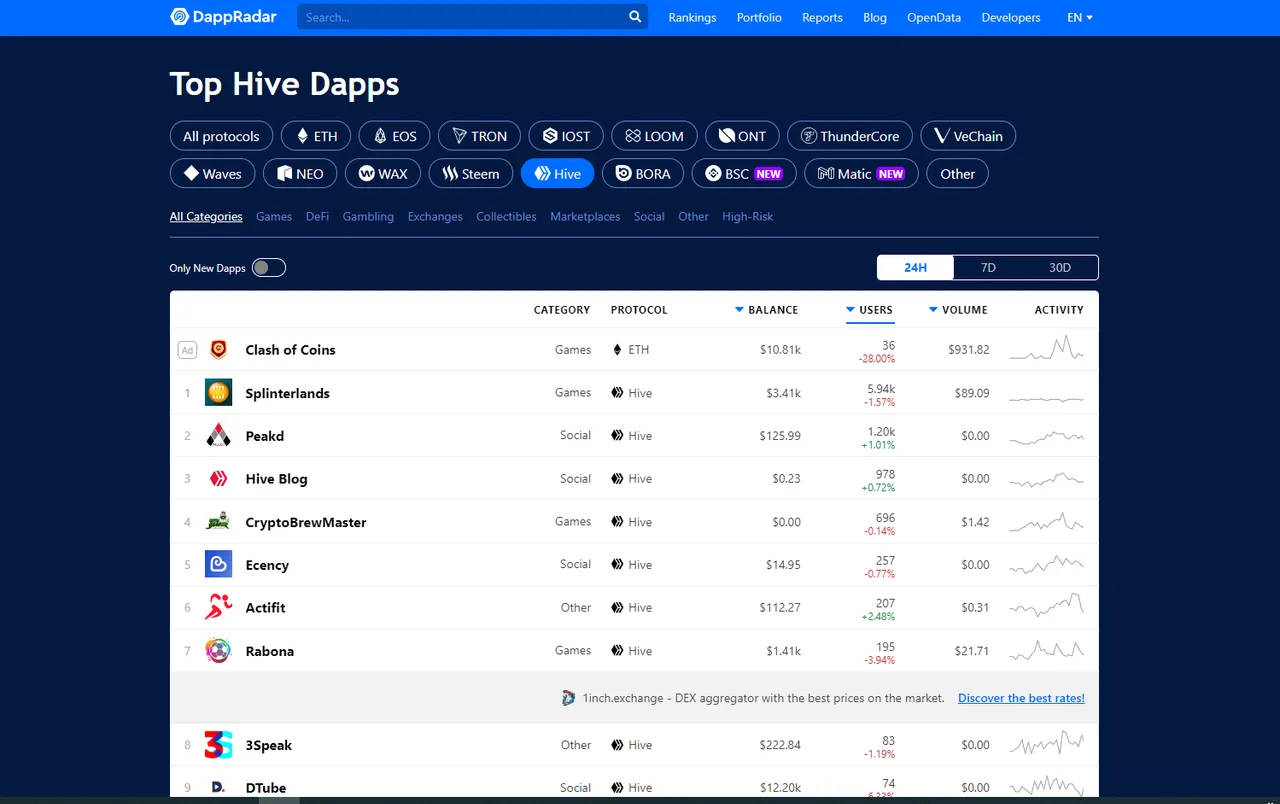Viewport: 1280px width, 804px height.
Task: Open the Splinterlands dapp name link
Action: tap(287, 393)
